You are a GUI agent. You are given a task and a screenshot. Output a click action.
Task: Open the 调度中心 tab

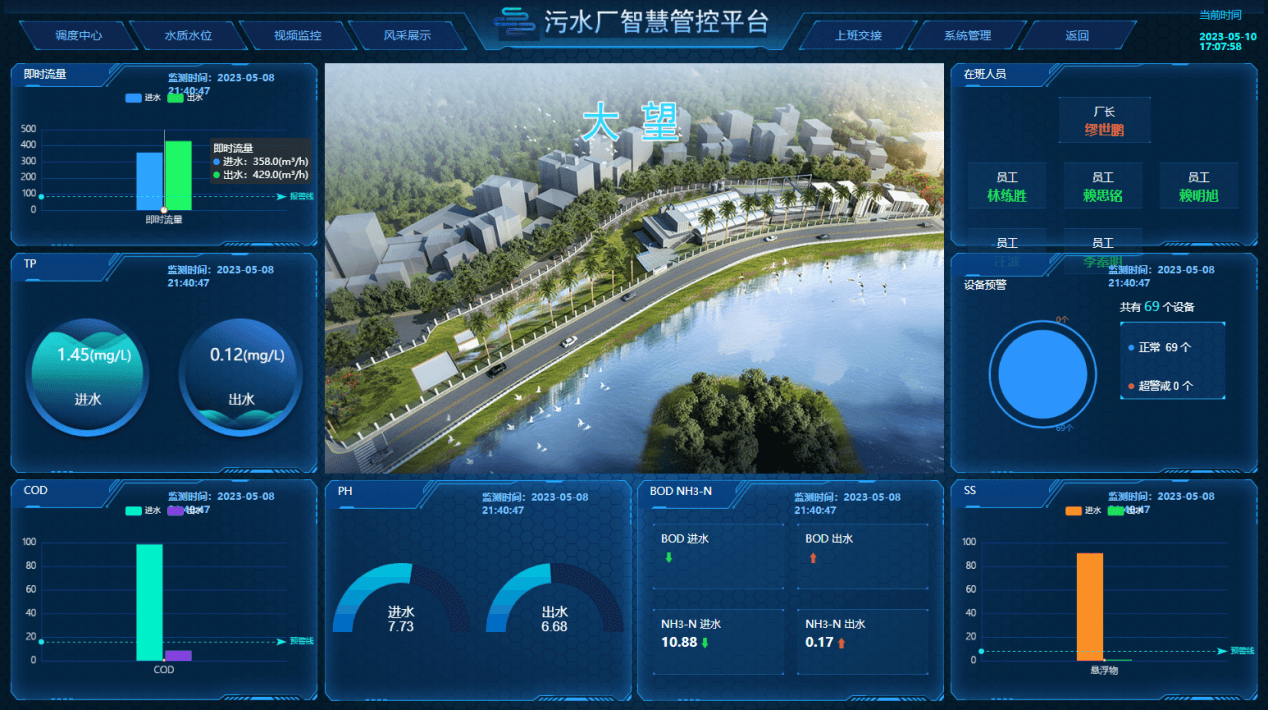coord(78,36)
